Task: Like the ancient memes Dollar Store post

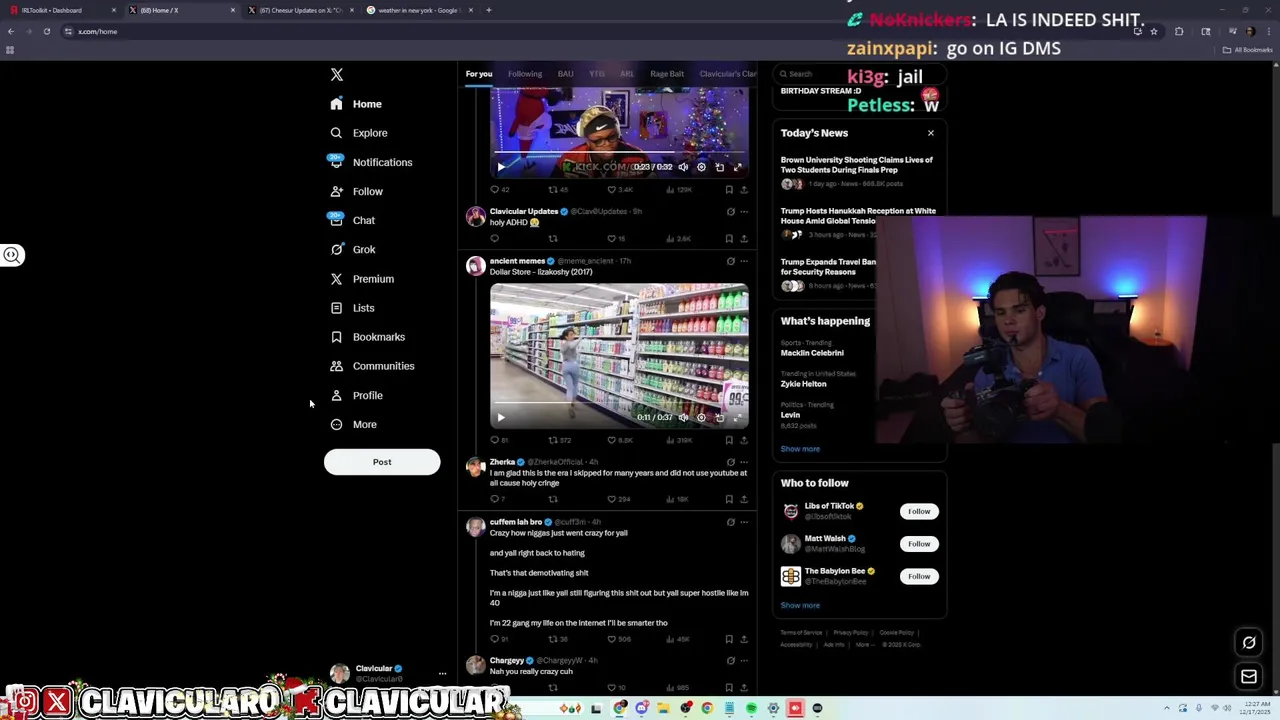Action: (612, 440)
